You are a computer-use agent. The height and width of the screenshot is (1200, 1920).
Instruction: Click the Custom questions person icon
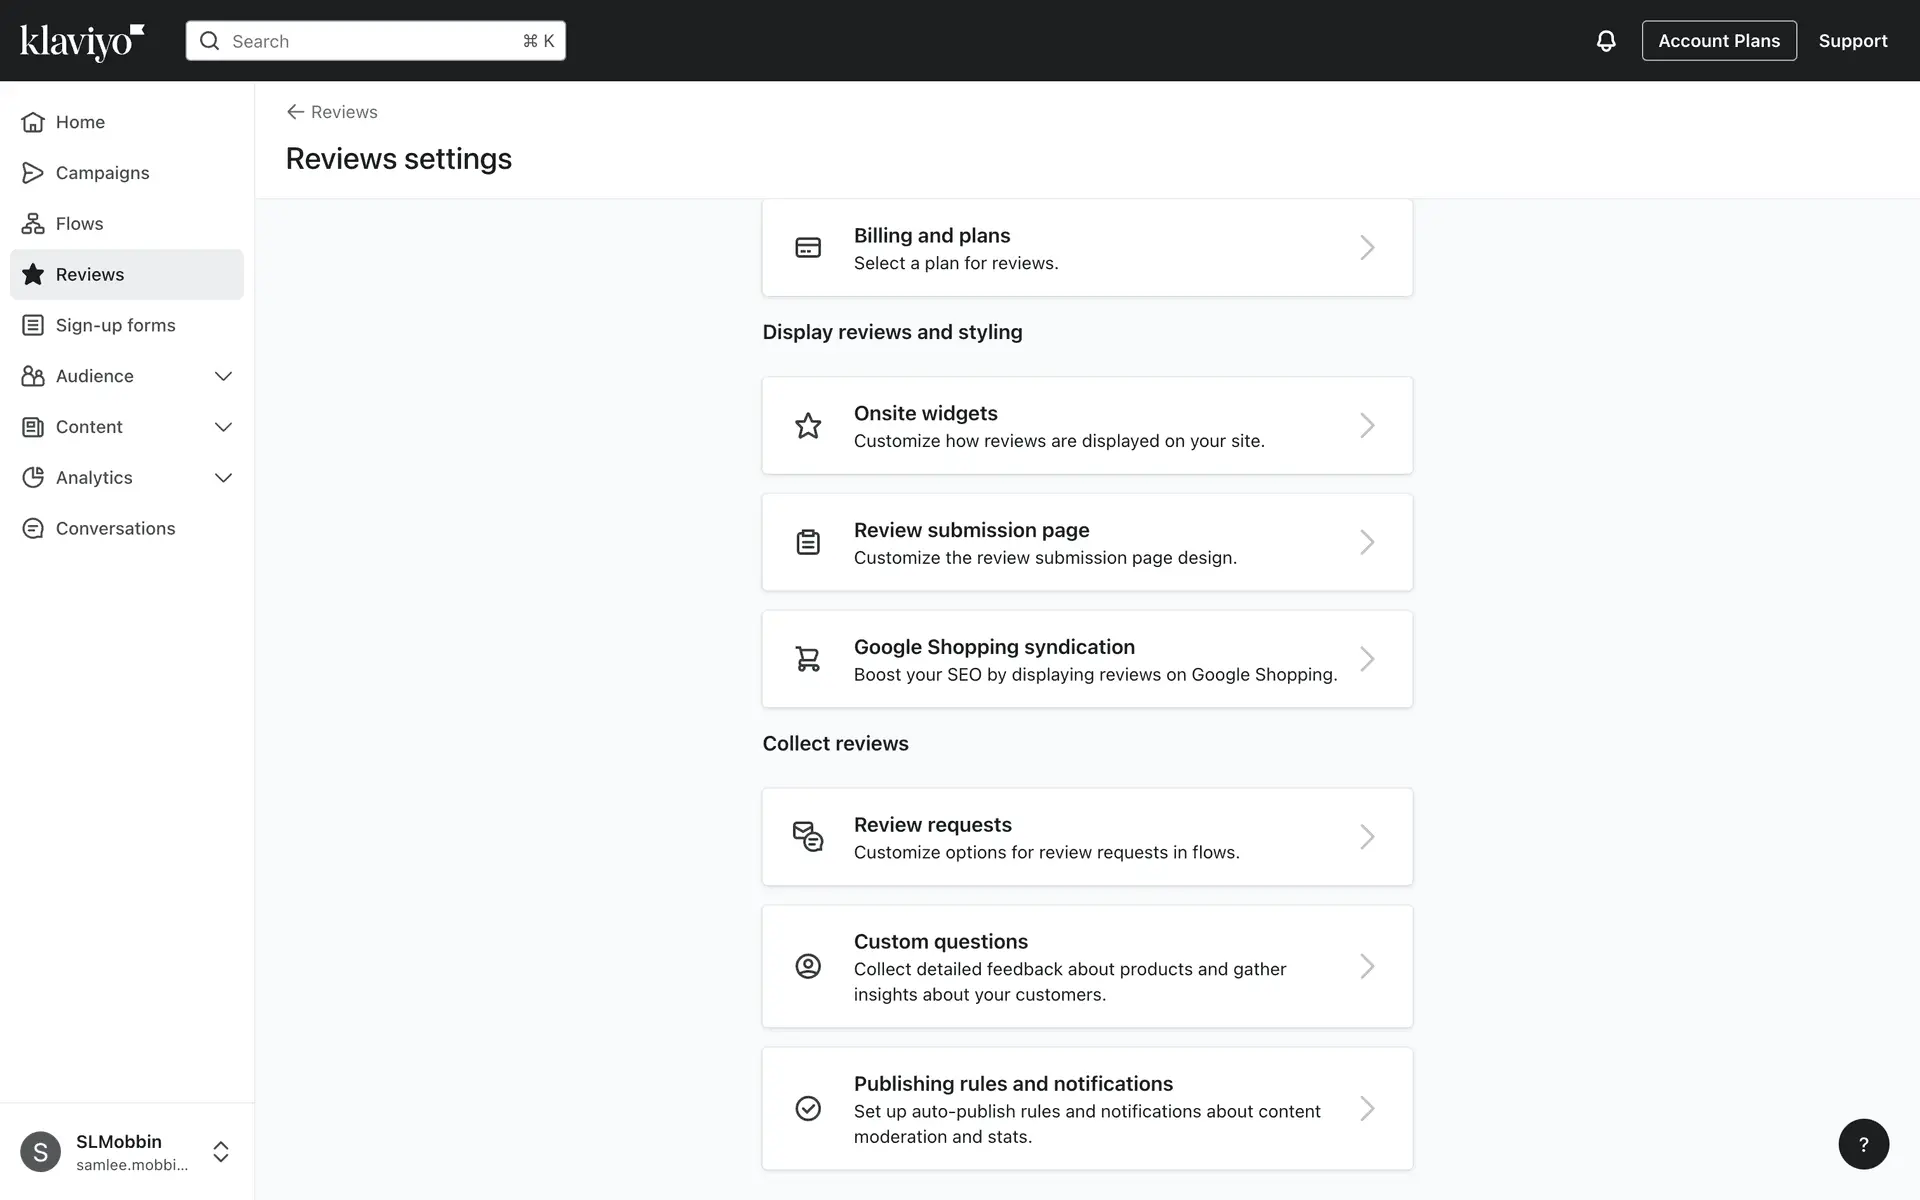(x=808, y=966)
